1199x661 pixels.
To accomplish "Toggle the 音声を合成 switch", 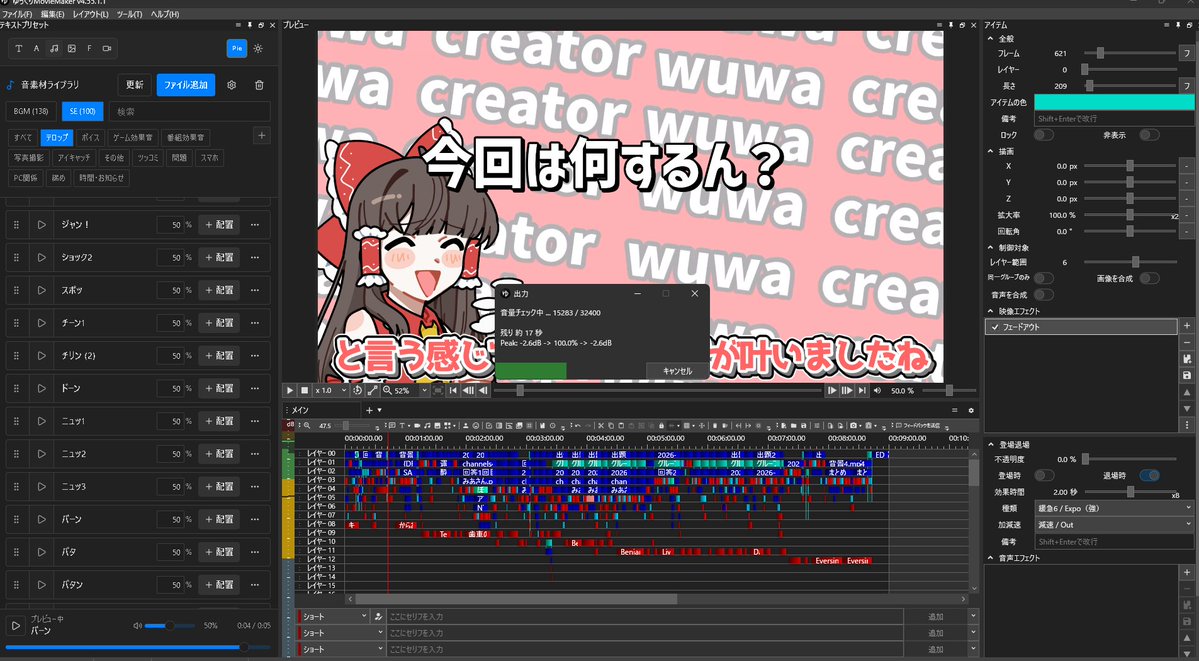I will [x=1044, y=295].
